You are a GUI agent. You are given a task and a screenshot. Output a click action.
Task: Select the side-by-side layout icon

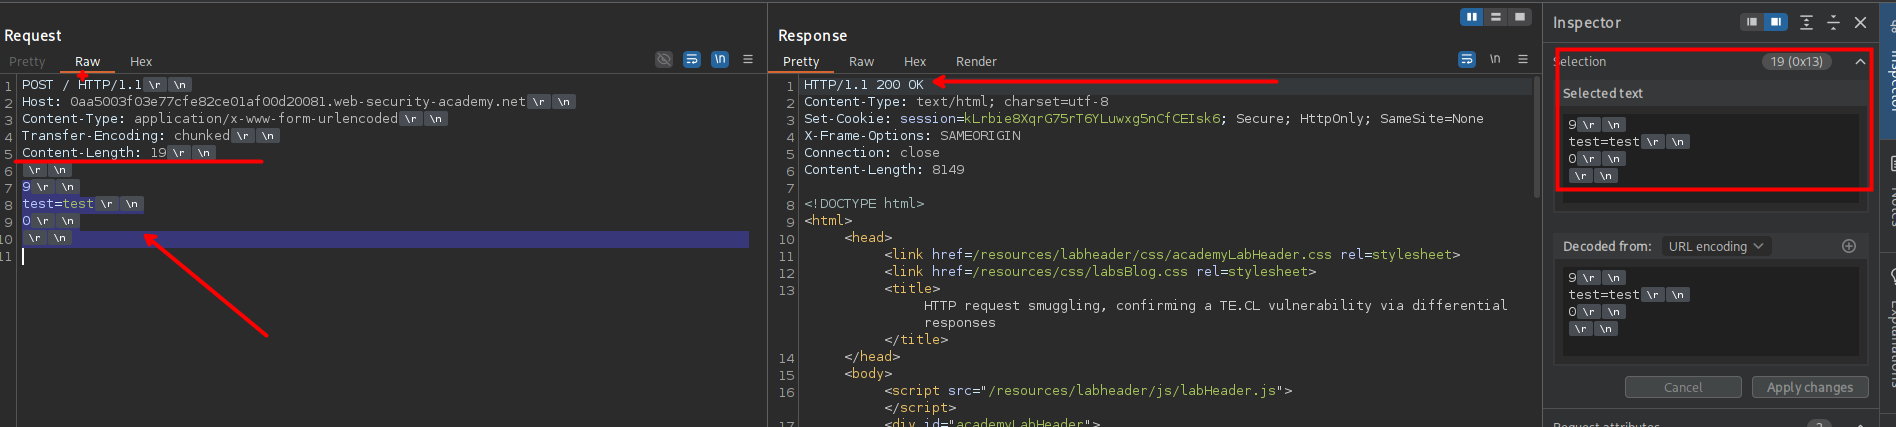1472,17
